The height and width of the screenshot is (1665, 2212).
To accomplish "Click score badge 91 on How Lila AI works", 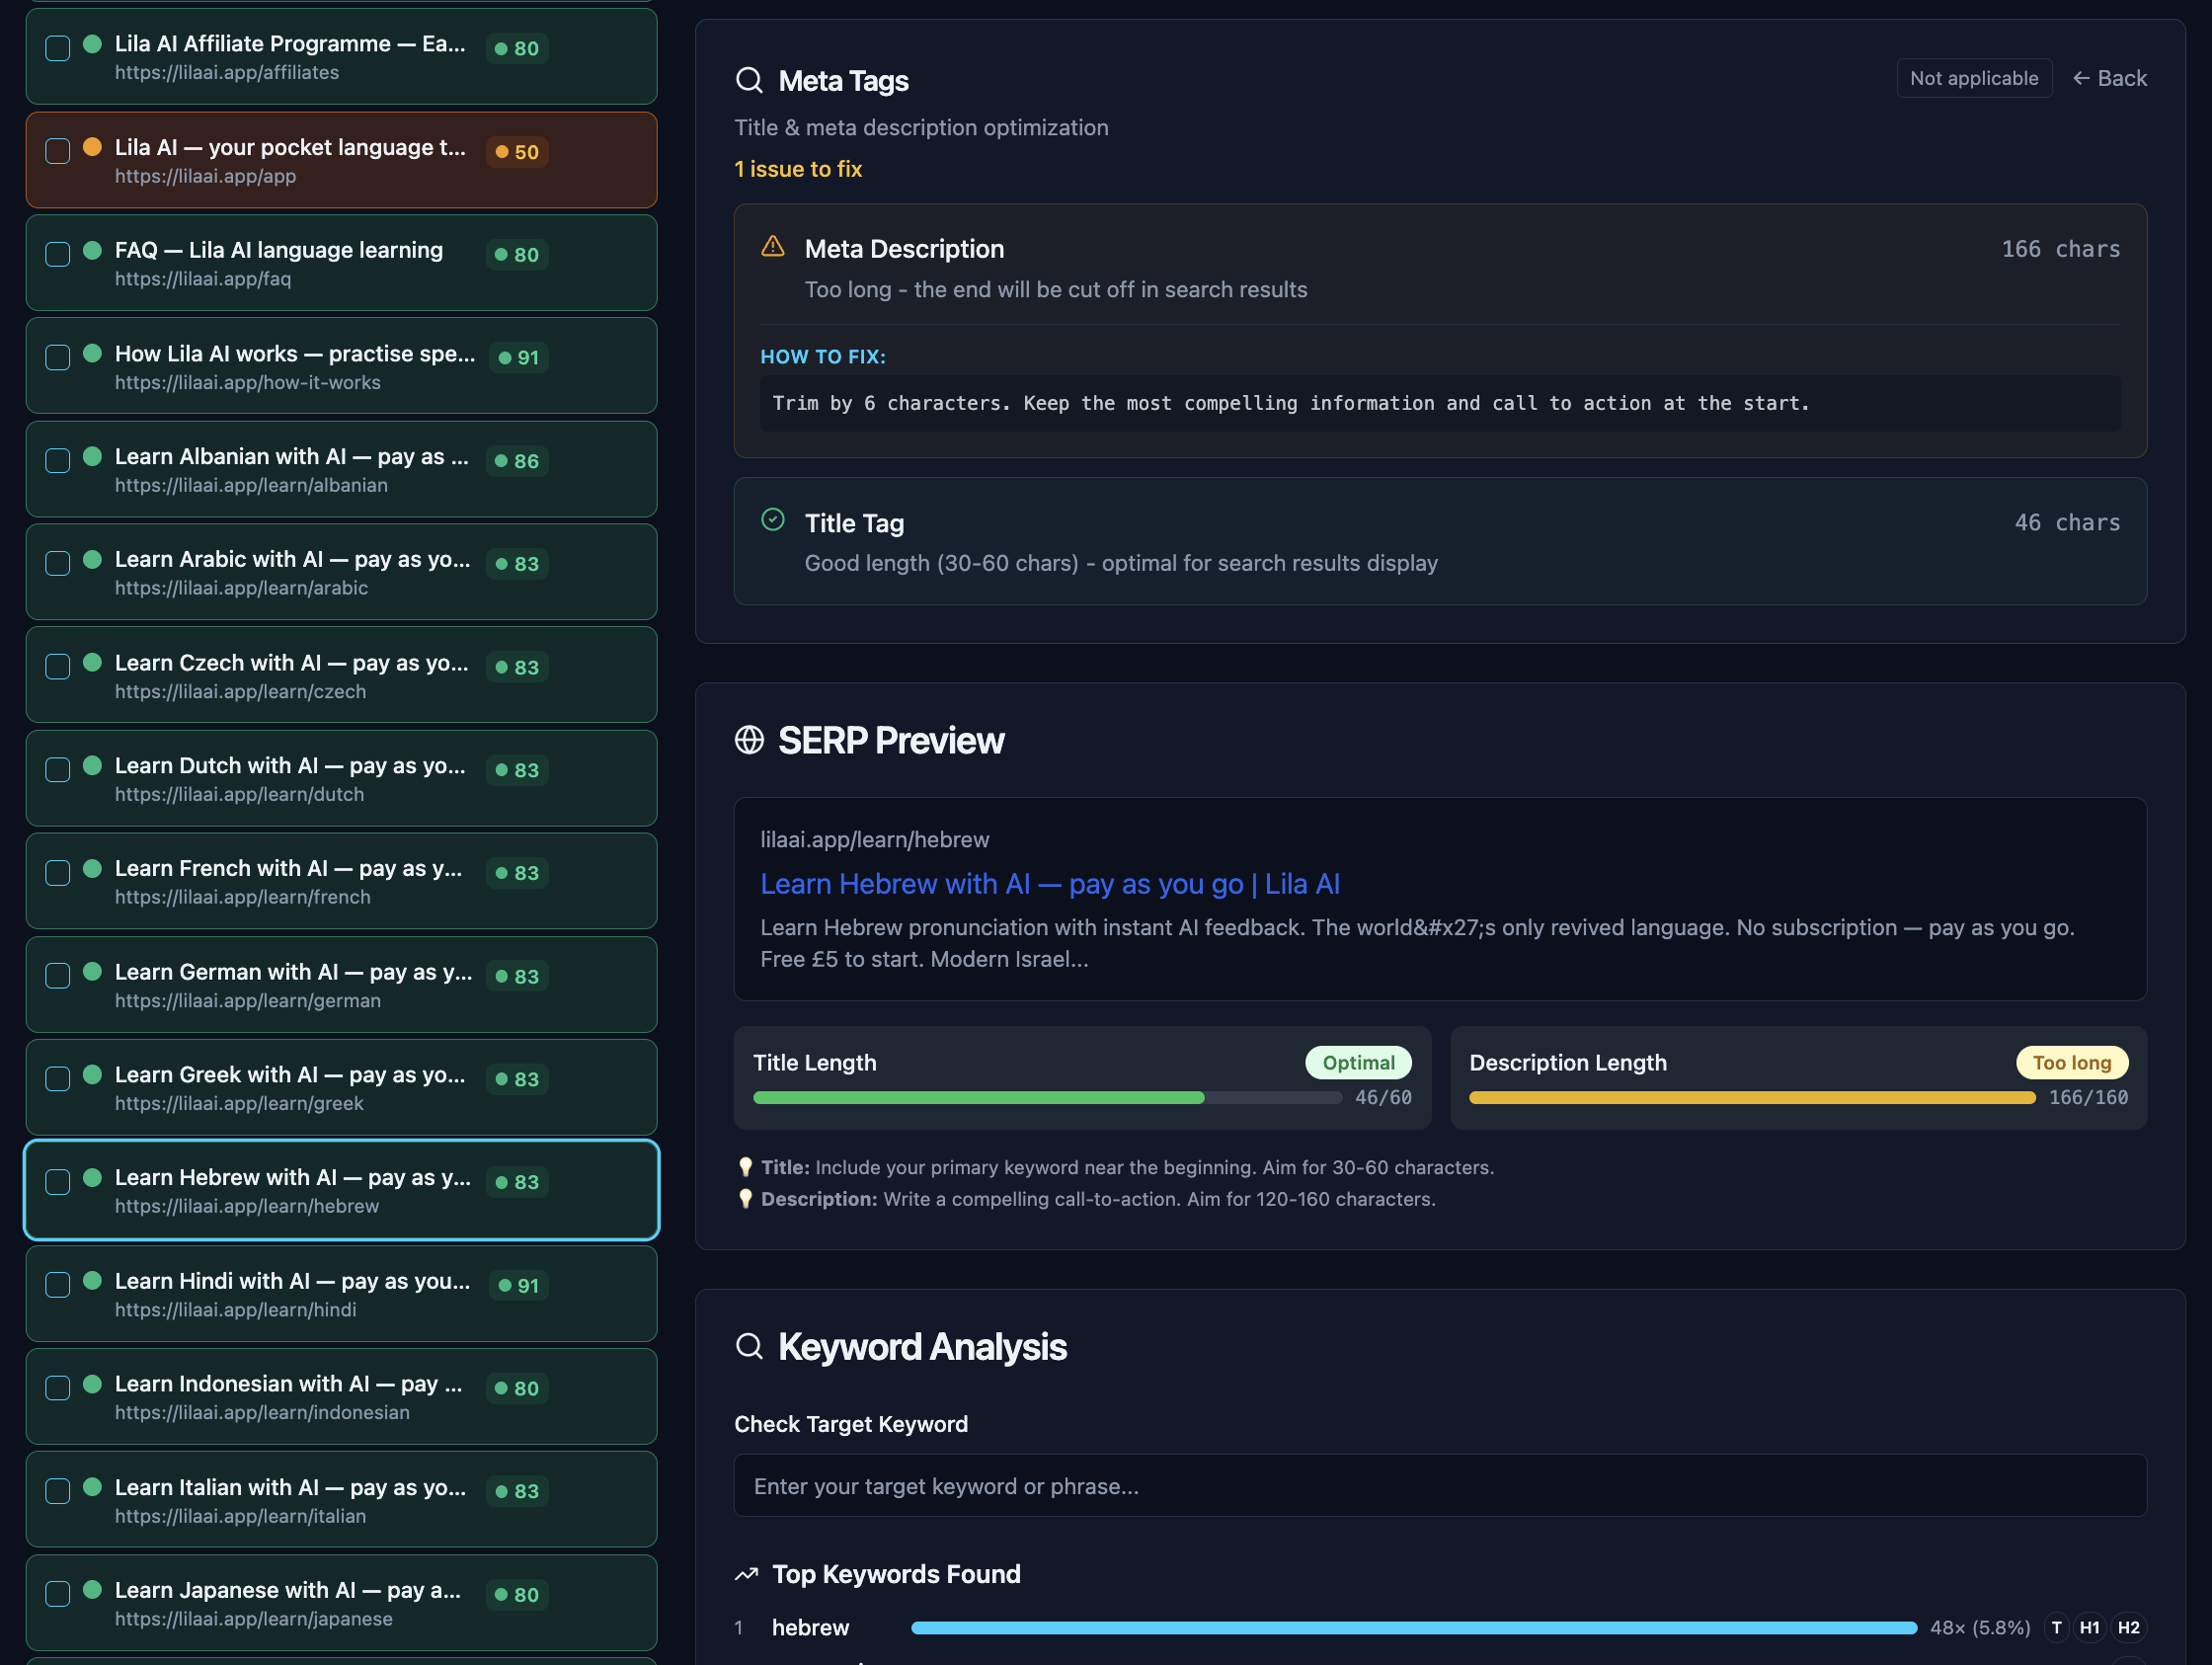I will [x=519, y=358].
